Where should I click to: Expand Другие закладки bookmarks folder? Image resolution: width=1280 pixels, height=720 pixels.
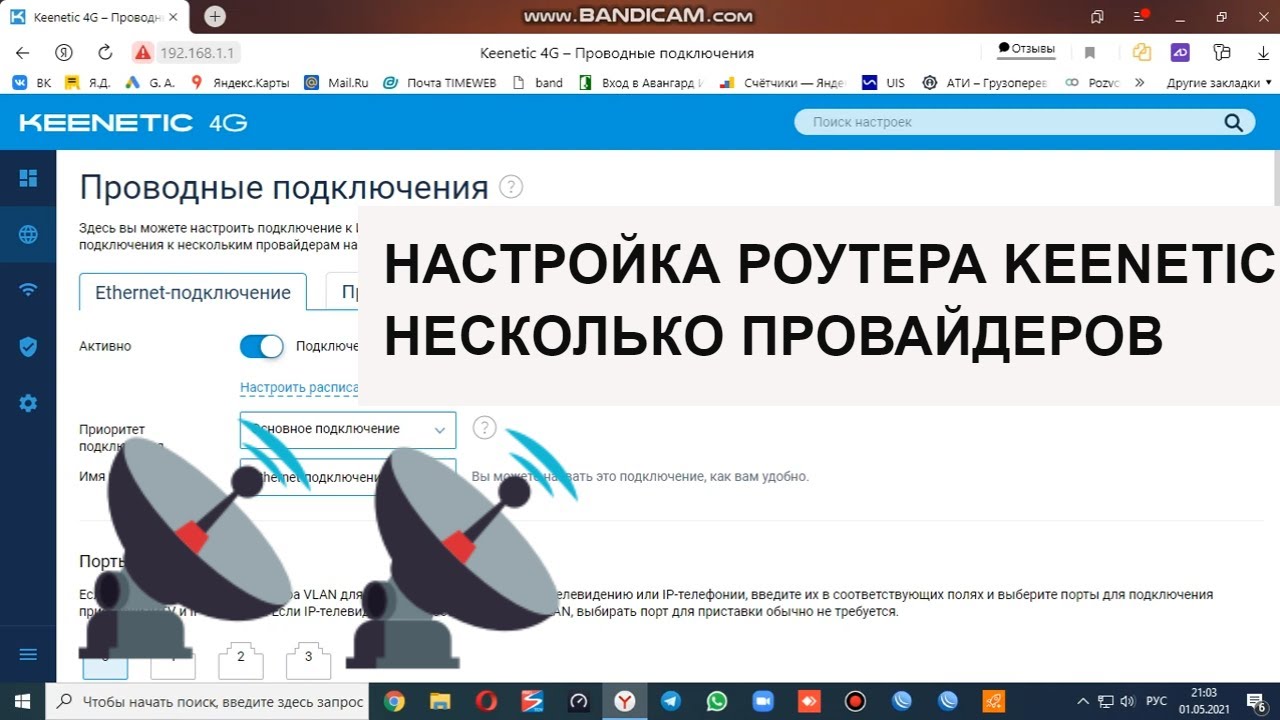coord(1219,83)
